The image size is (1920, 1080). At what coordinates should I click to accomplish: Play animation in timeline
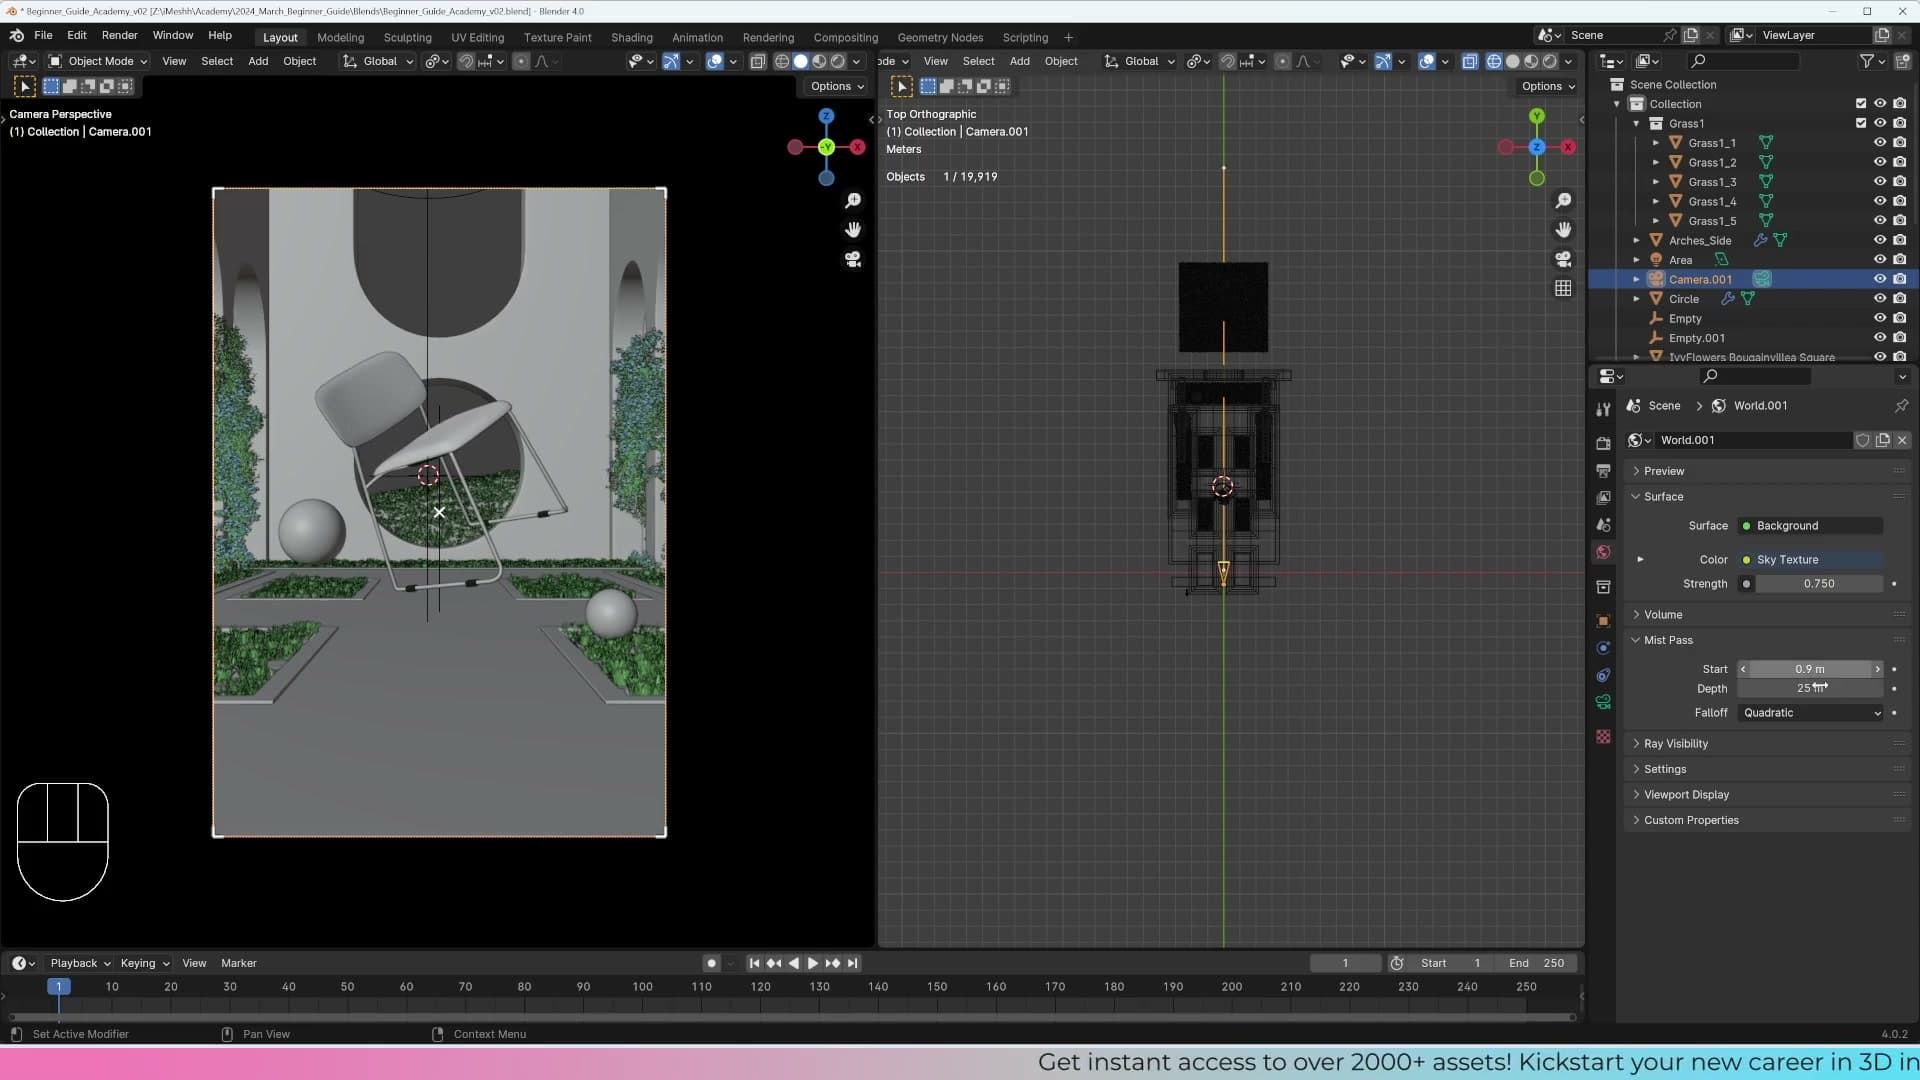click(x=812, y=963)
